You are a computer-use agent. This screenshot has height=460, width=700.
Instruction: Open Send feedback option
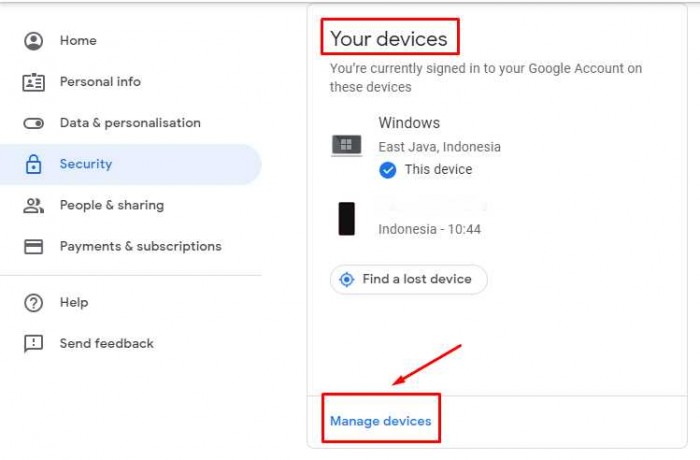[x=107, y=343]
